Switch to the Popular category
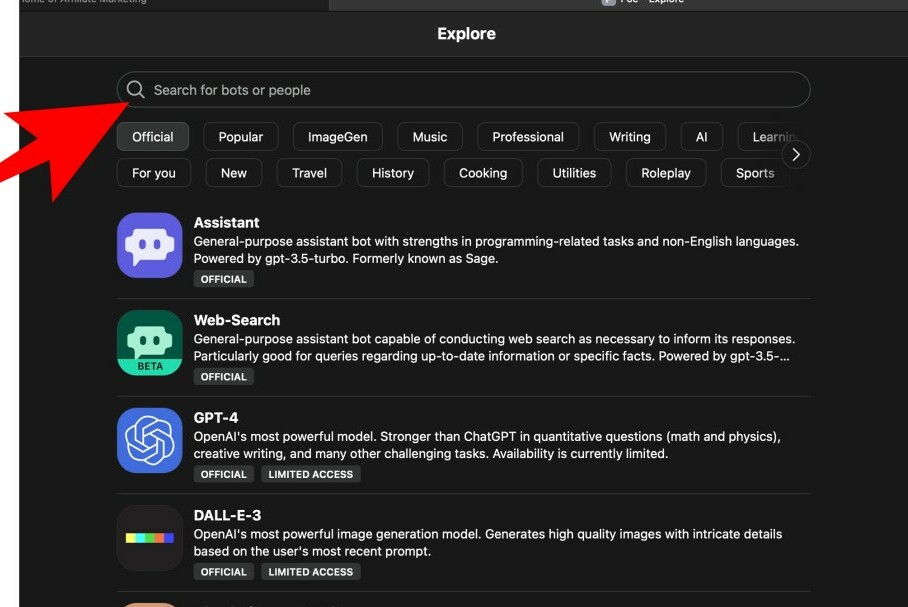908x607 pixels. 241,137
